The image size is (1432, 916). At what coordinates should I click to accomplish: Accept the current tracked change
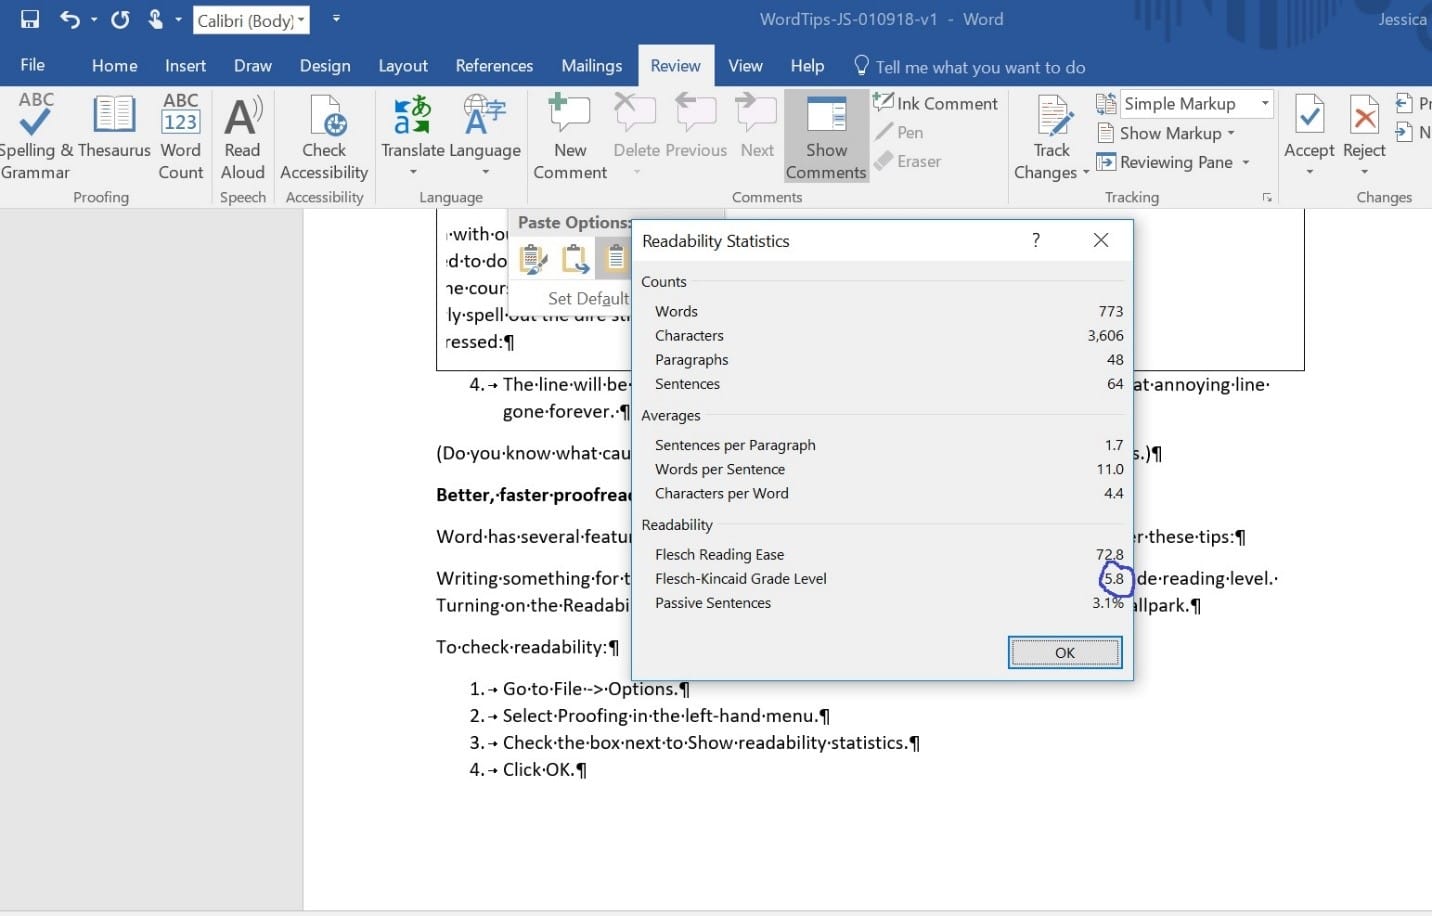pos(1308,130)
